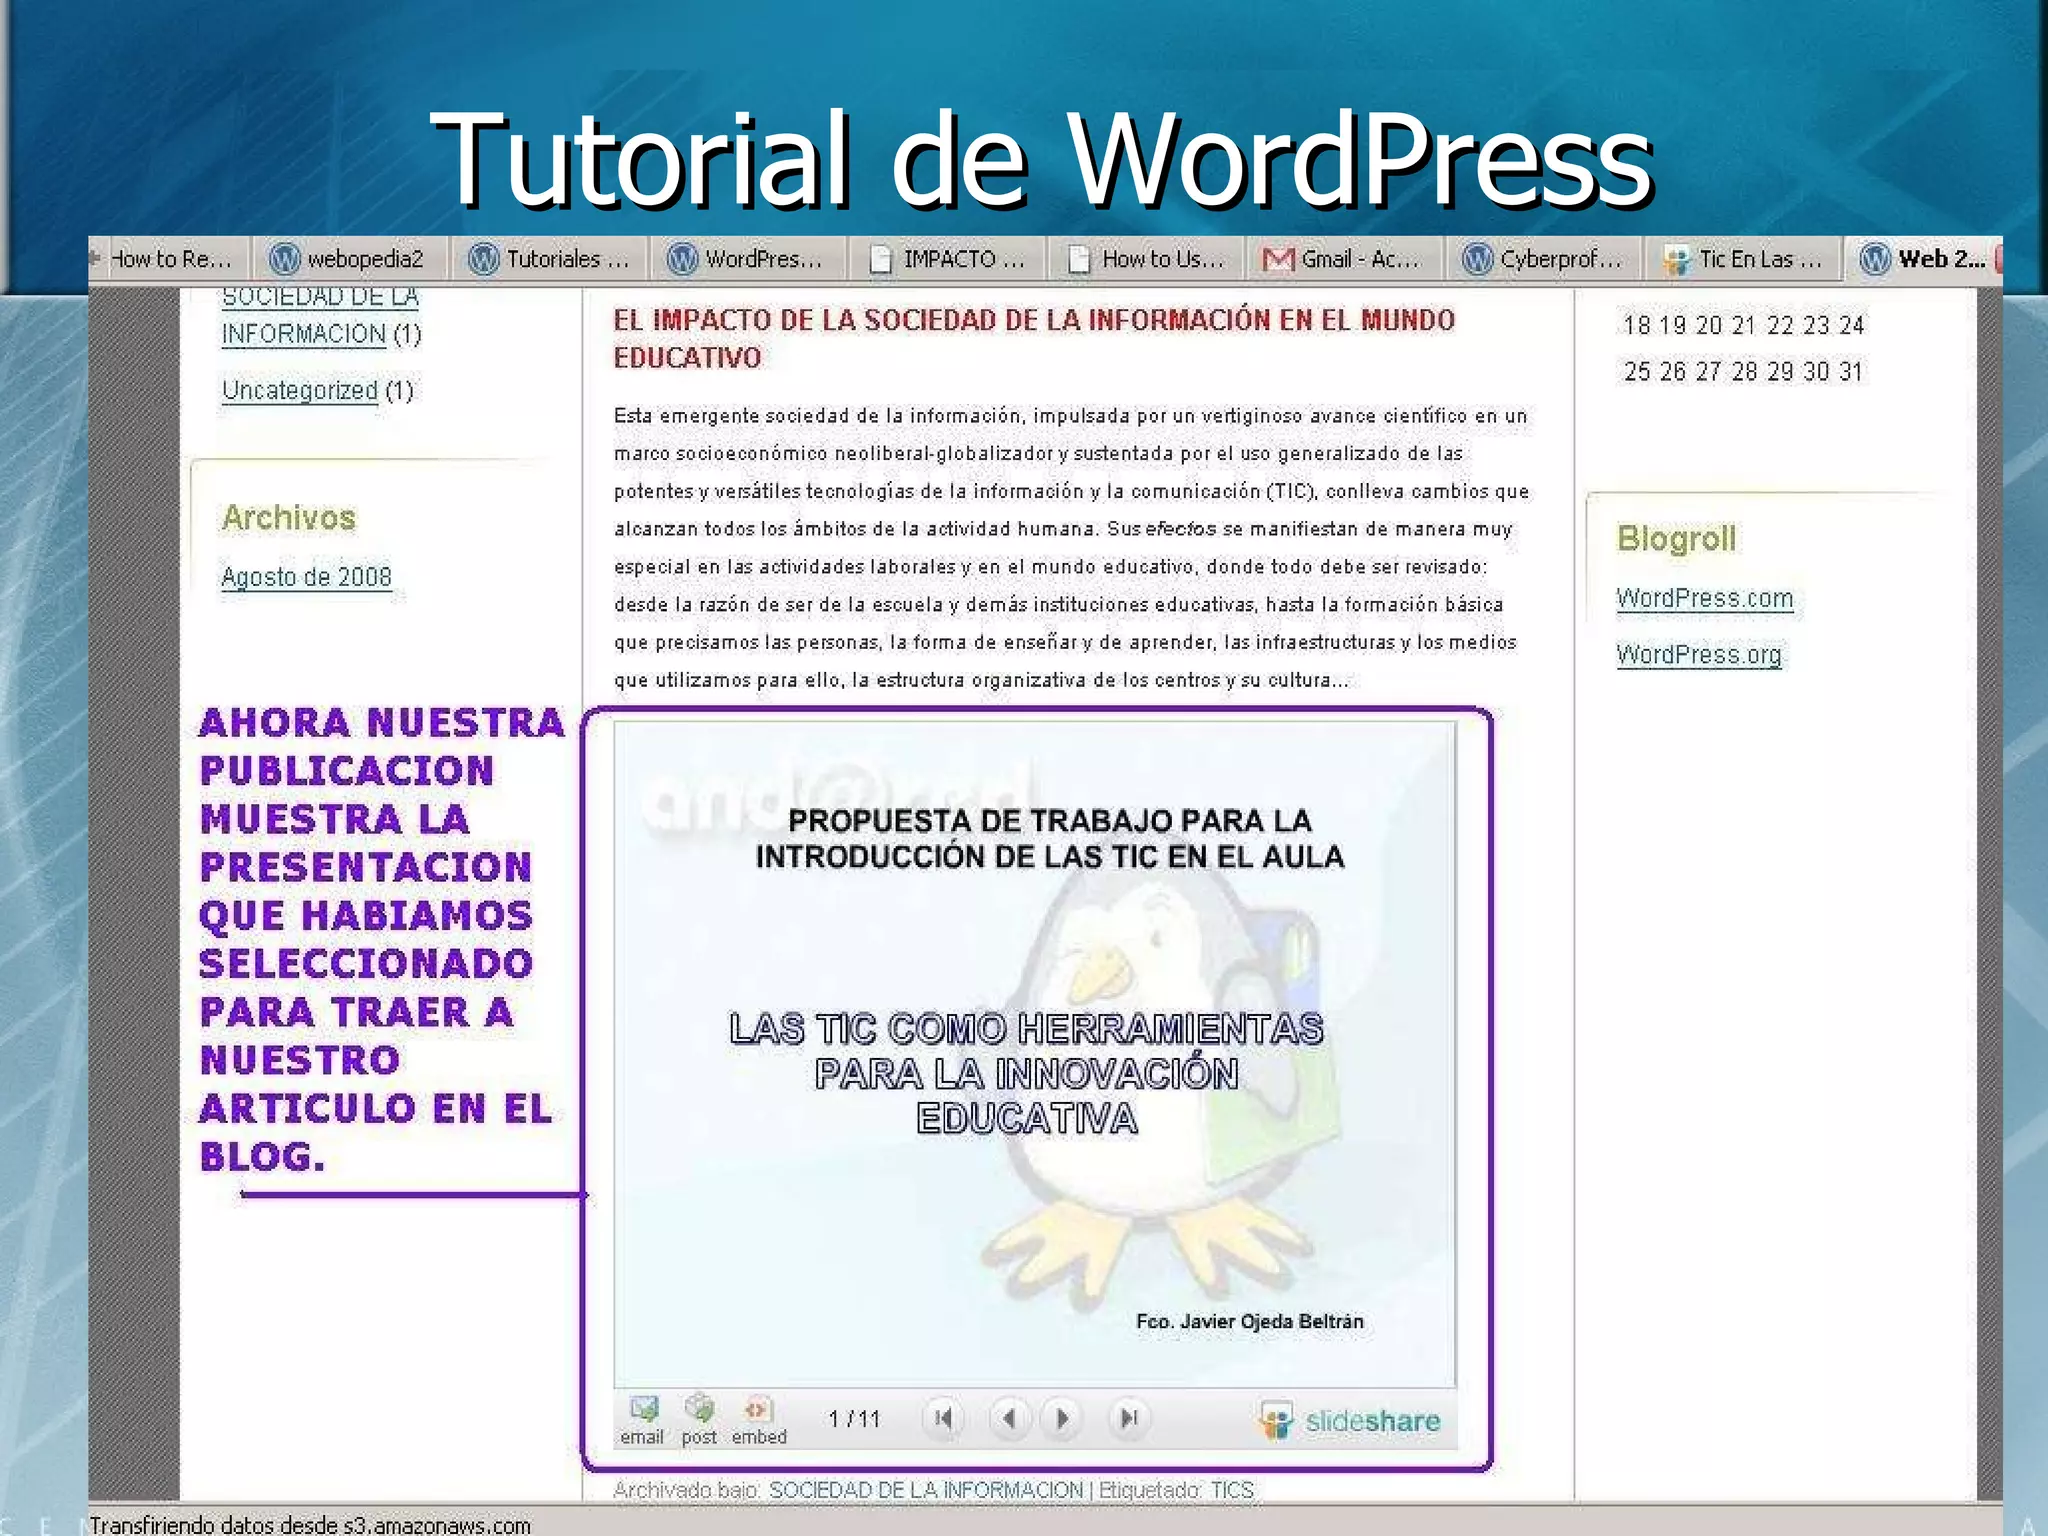Select calendar day 31
Screen dimensions: 2048x1536
pos(1851,372)
